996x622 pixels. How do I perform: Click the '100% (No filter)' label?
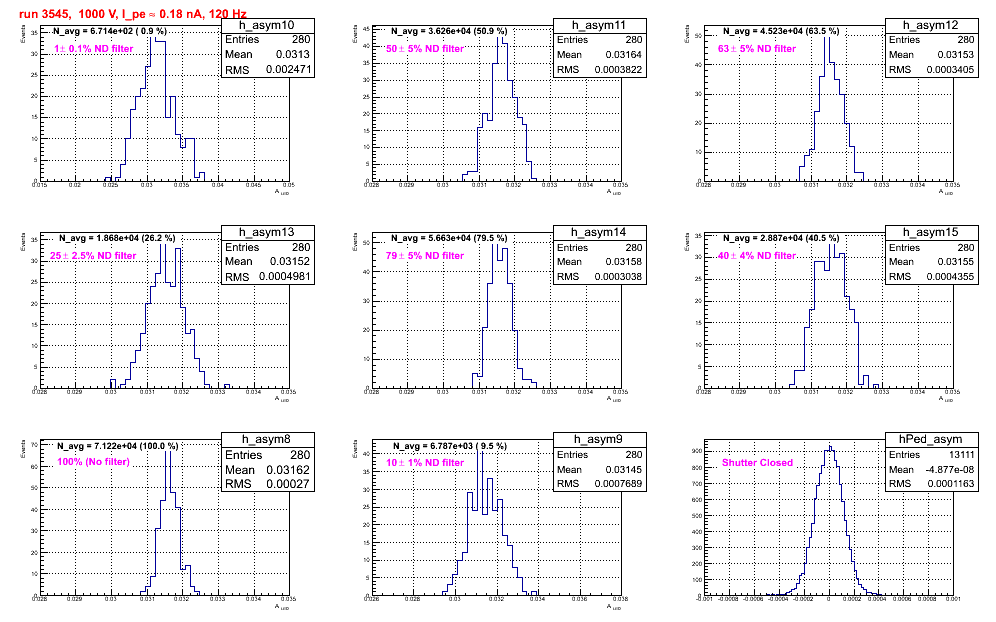tap(93, 462)
